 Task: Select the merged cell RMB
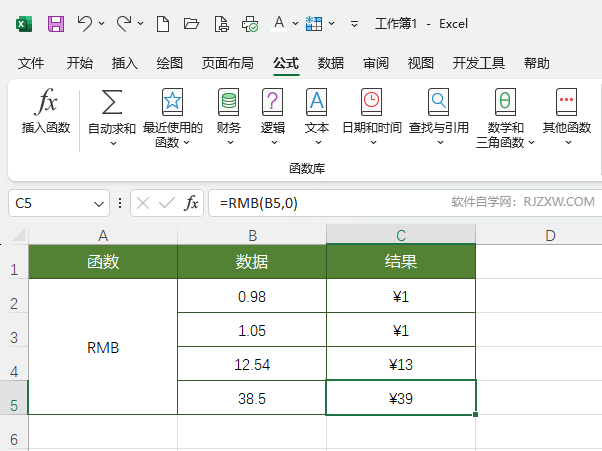(x=103, y=347)
